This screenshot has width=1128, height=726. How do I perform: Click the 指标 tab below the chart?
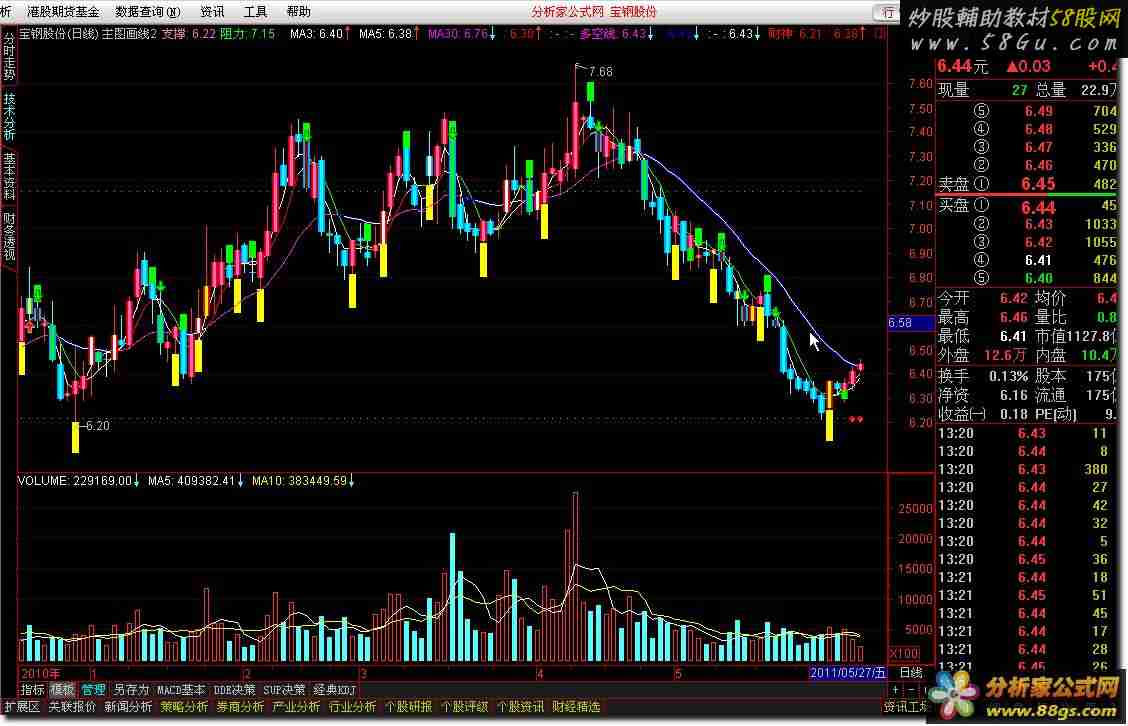coord(32,689)
